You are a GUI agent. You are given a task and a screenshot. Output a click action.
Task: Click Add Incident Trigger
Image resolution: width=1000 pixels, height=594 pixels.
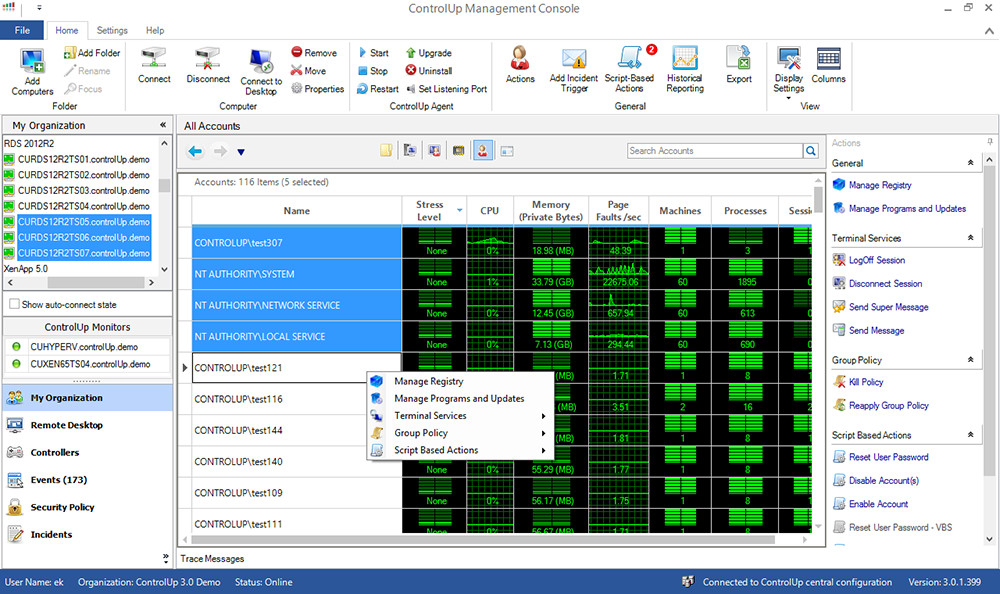click(x=574, y=70)
